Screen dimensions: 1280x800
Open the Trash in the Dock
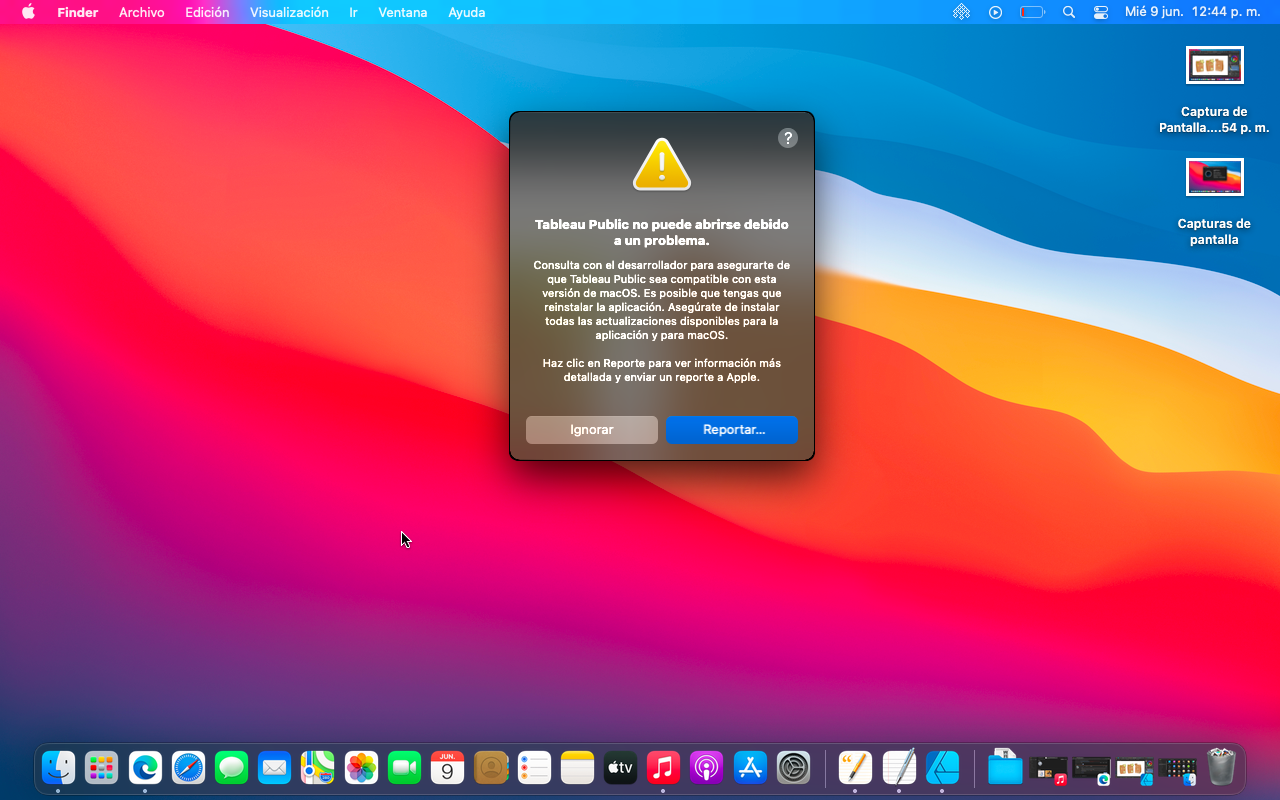coord(1221,768)
